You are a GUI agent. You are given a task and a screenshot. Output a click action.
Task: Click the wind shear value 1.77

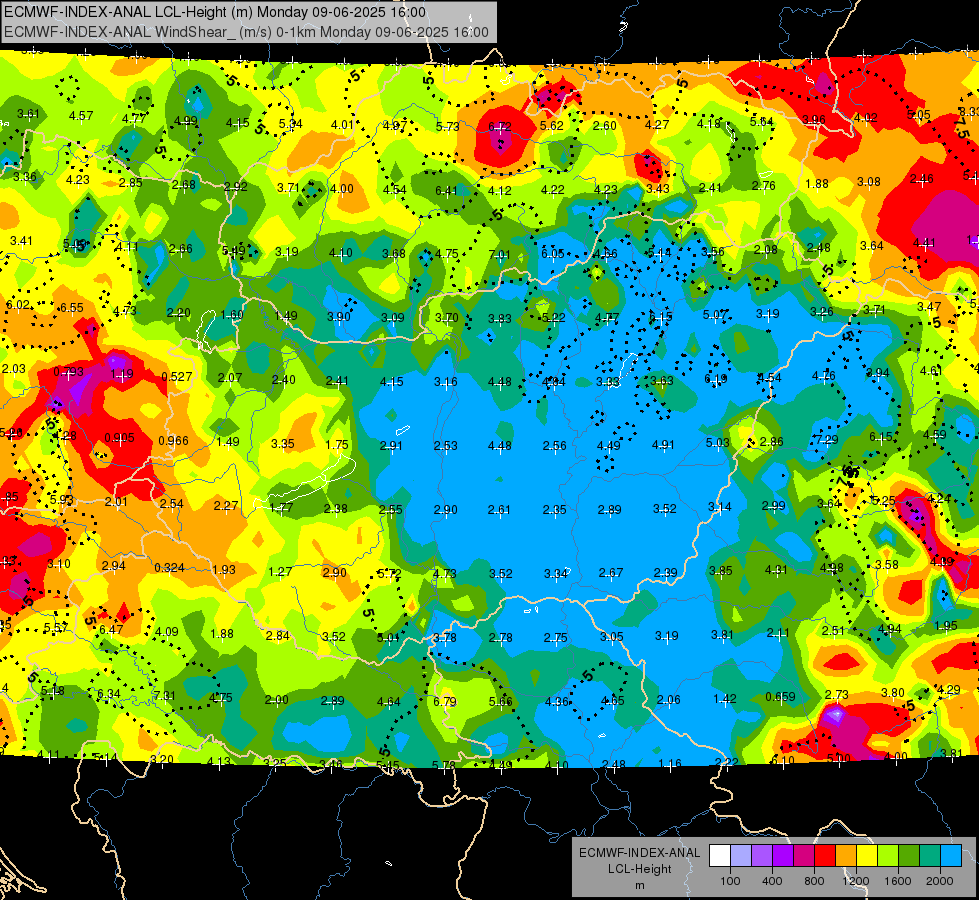282,507
